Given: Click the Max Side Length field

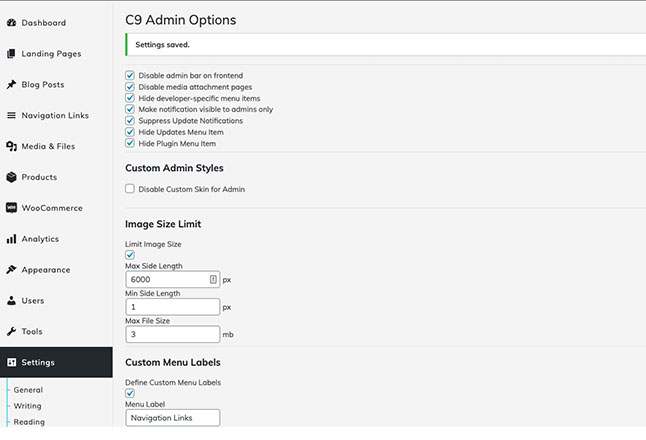Looking at the screenshot, I should coord(173,279).
